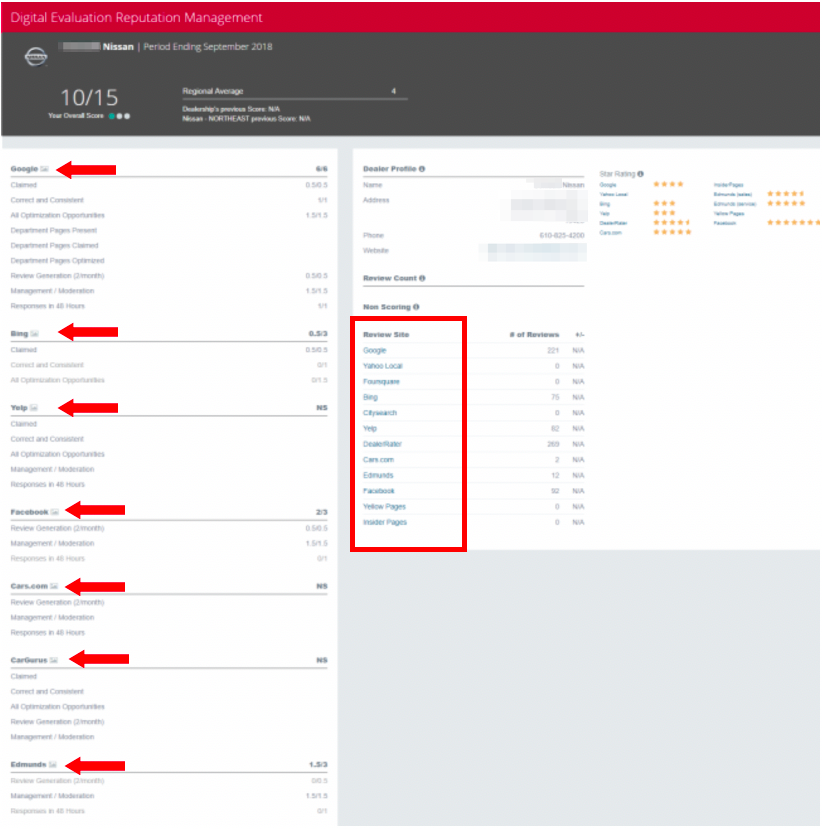Click the info icon next to Non Scoring

[416, 307]
